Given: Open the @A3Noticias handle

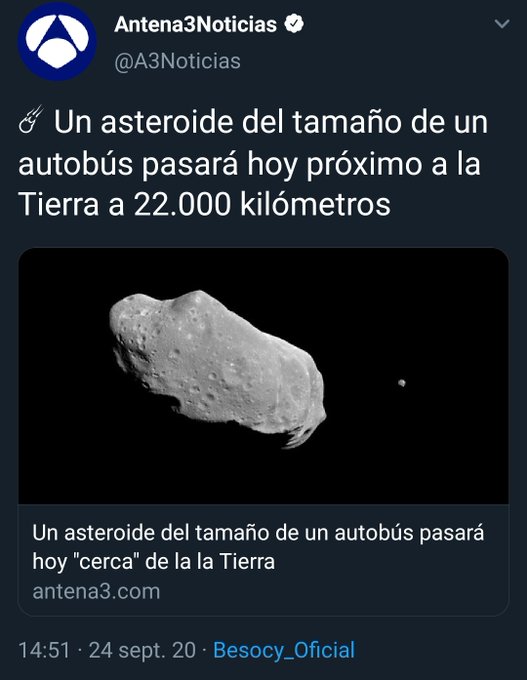Looking at the screenshot, I should coord(177,61).
